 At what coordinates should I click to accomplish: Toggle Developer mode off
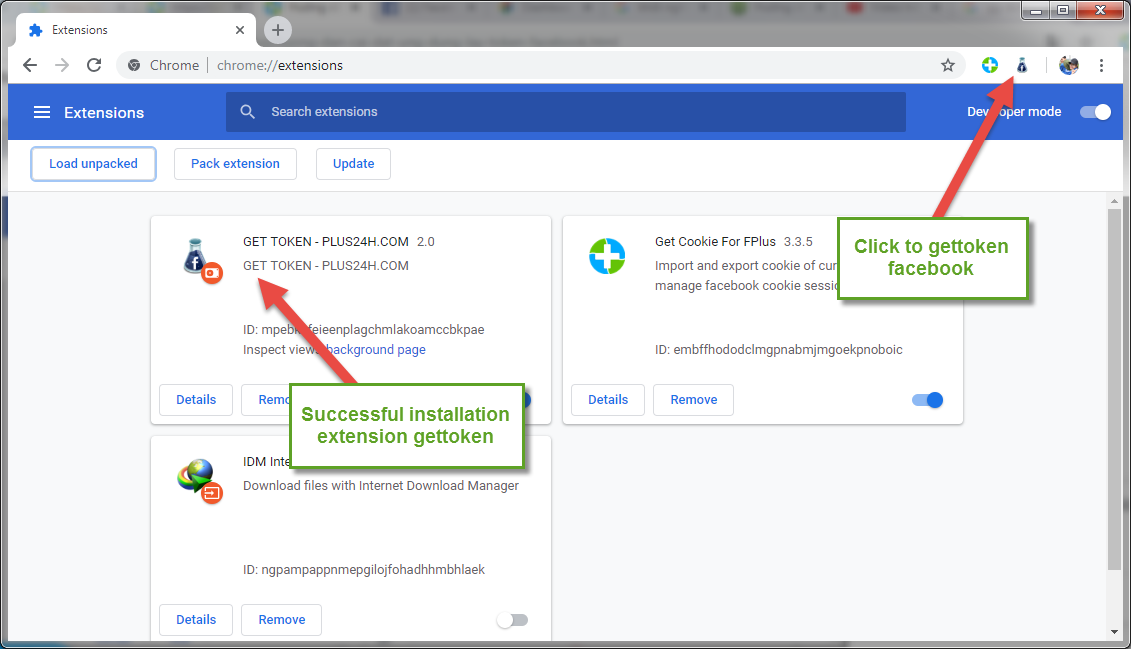pos(1095,112)
